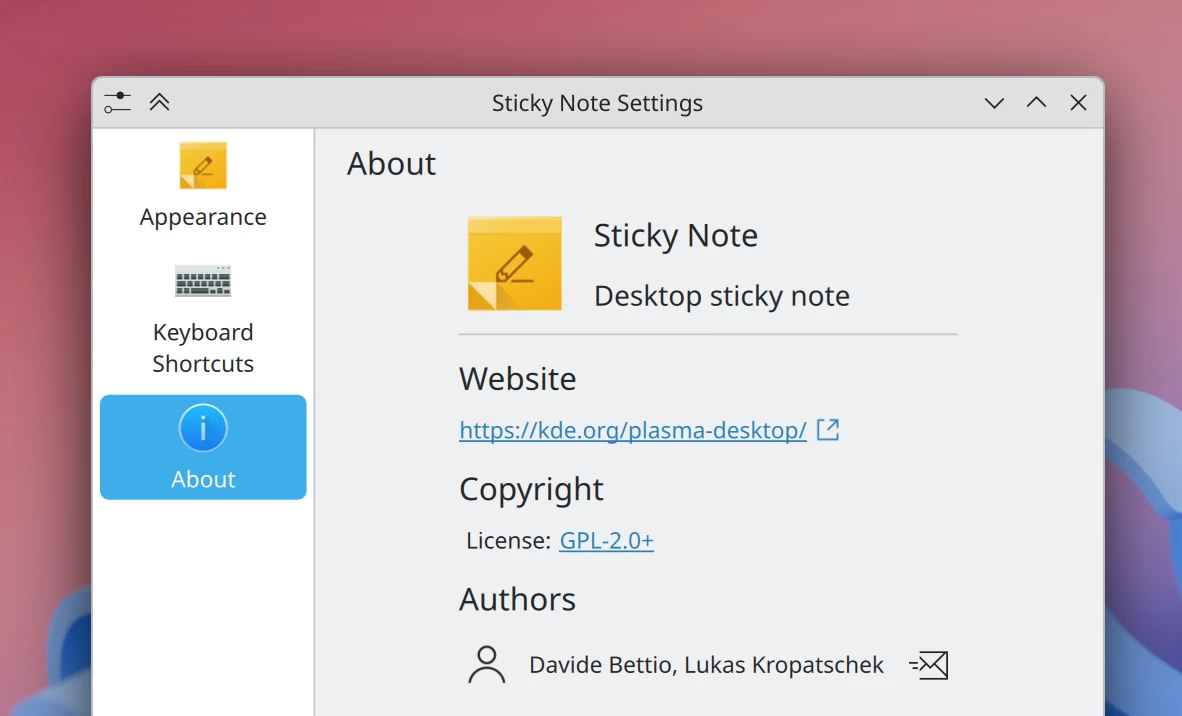
Task: Close the Sticky Note Settings window
Action: pos(1078,102)
